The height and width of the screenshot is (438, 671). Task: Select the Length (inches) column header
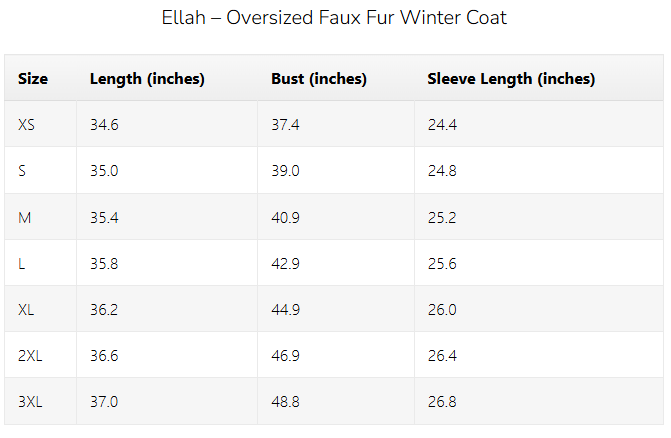pos(147,79)
